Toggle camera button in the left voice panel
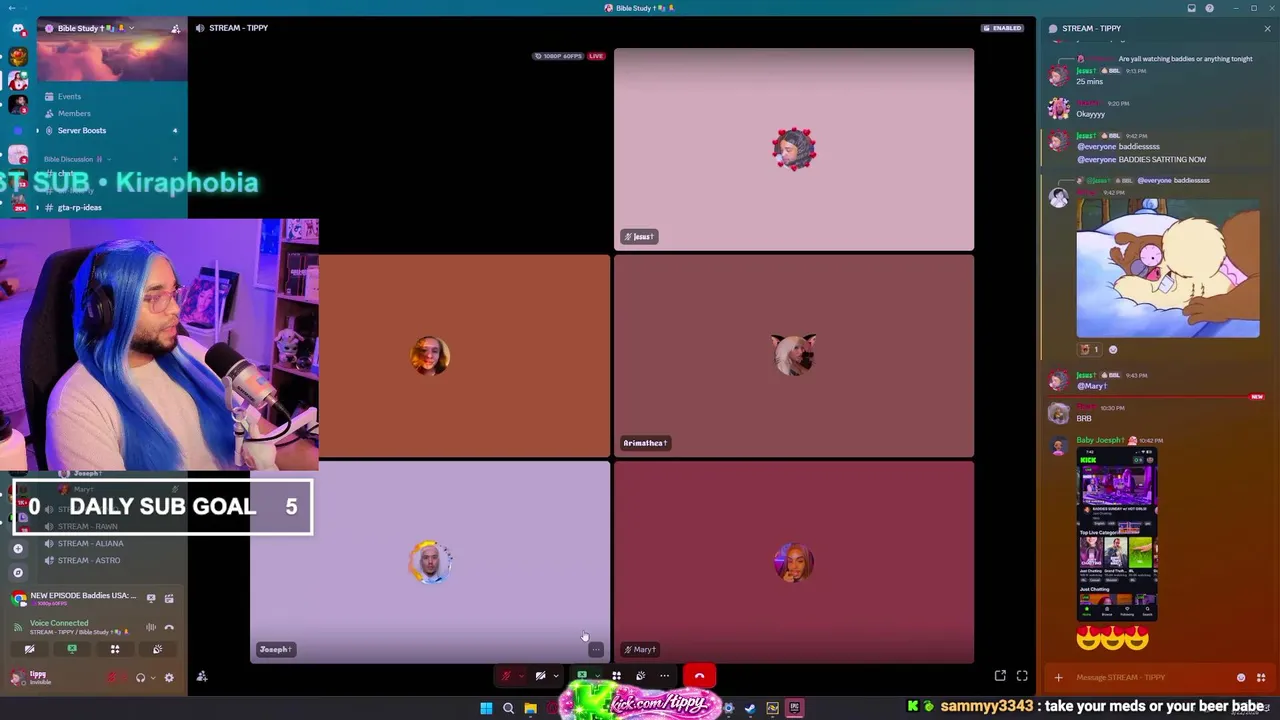1280x720 pixels. pyautogui.click(x=29, y=649)
